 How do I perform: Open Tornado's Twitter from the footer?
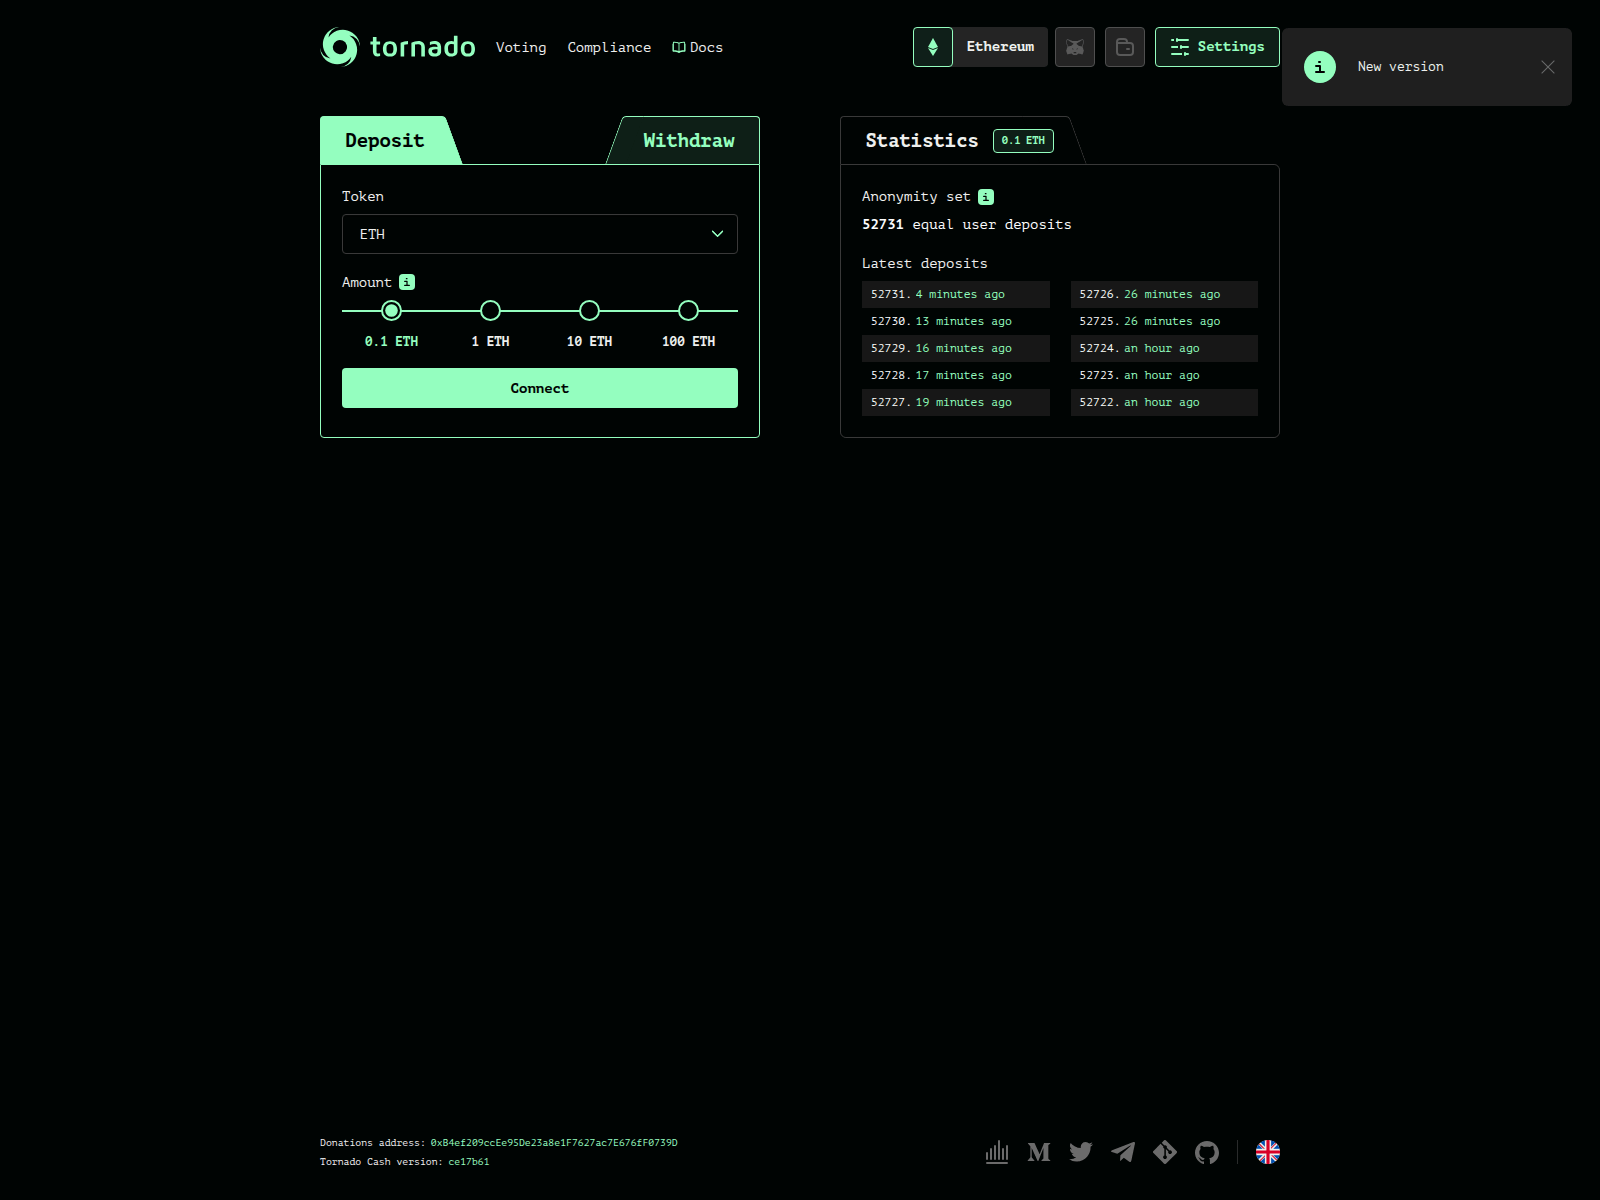pos(1081,1152)
